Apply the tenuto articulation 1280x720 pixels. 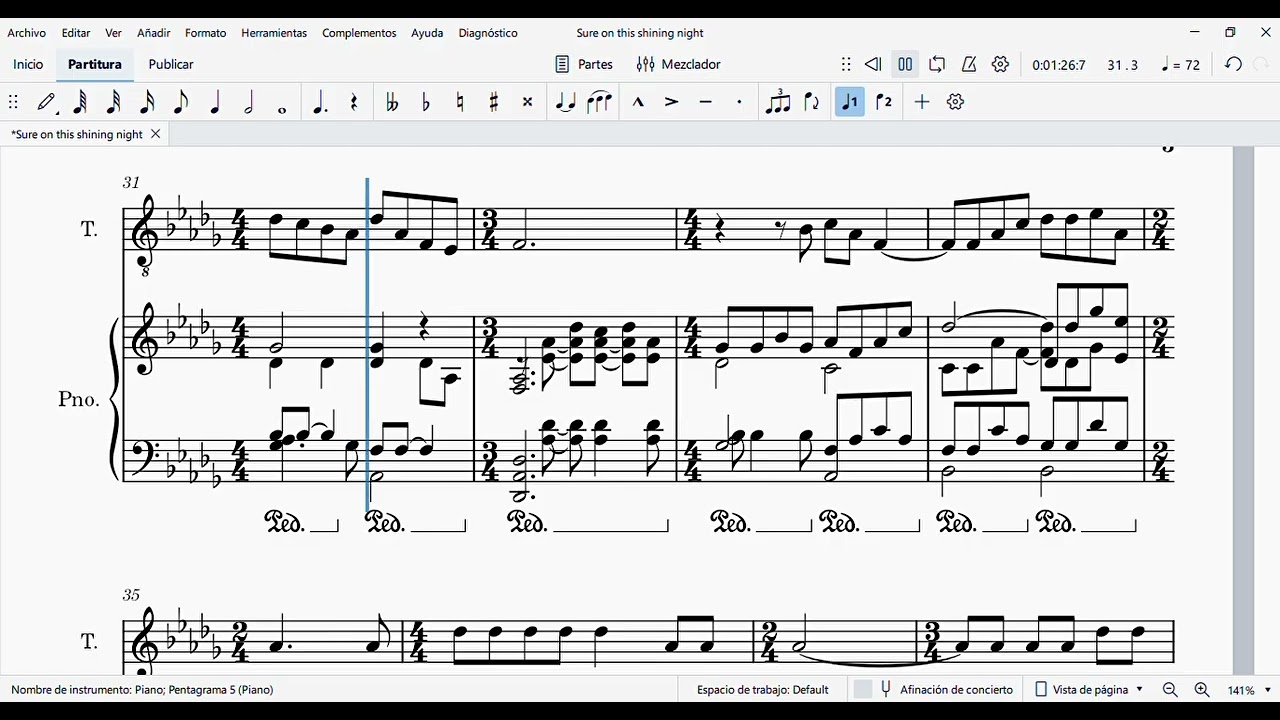(x=706, y=102)
